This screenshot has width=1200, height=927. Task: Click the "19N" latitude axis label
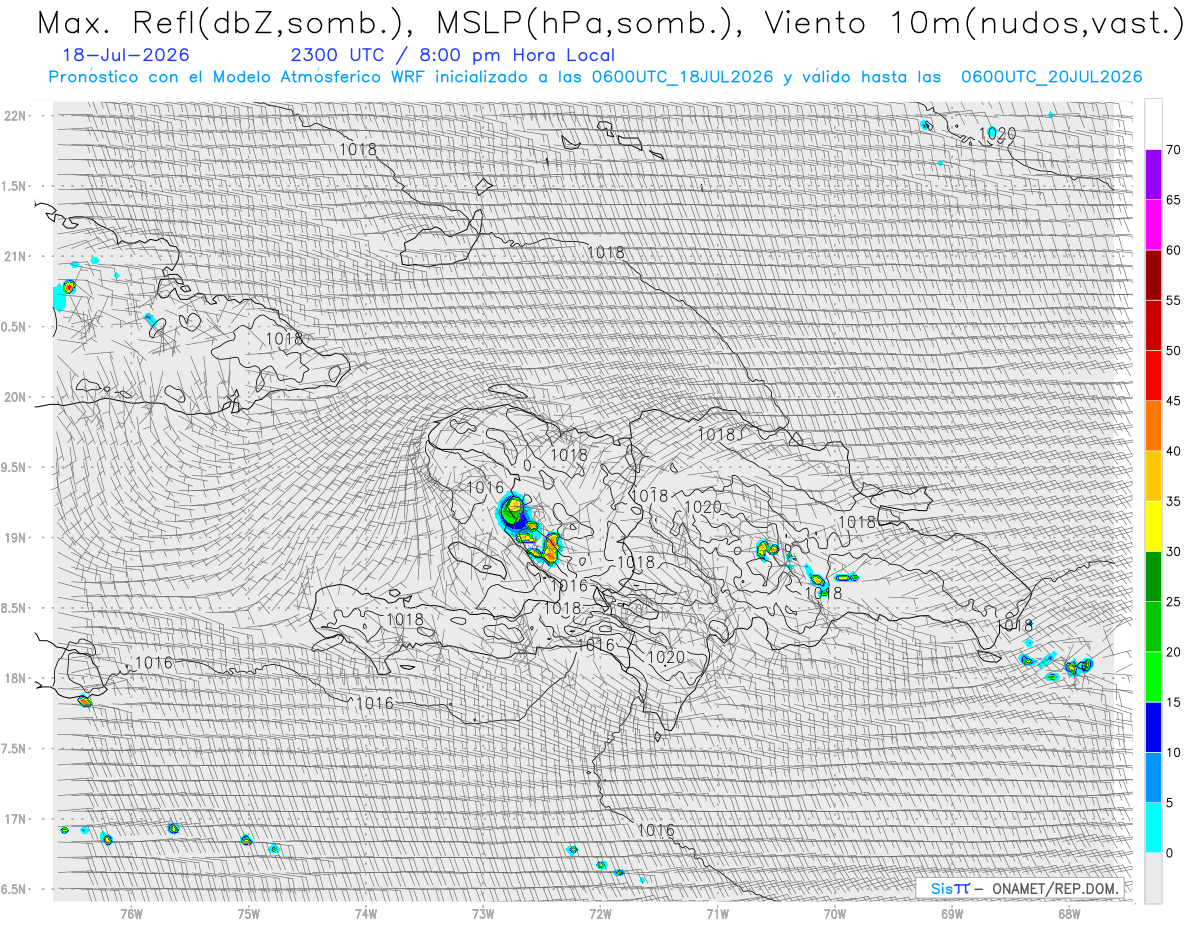coord(17,538)
